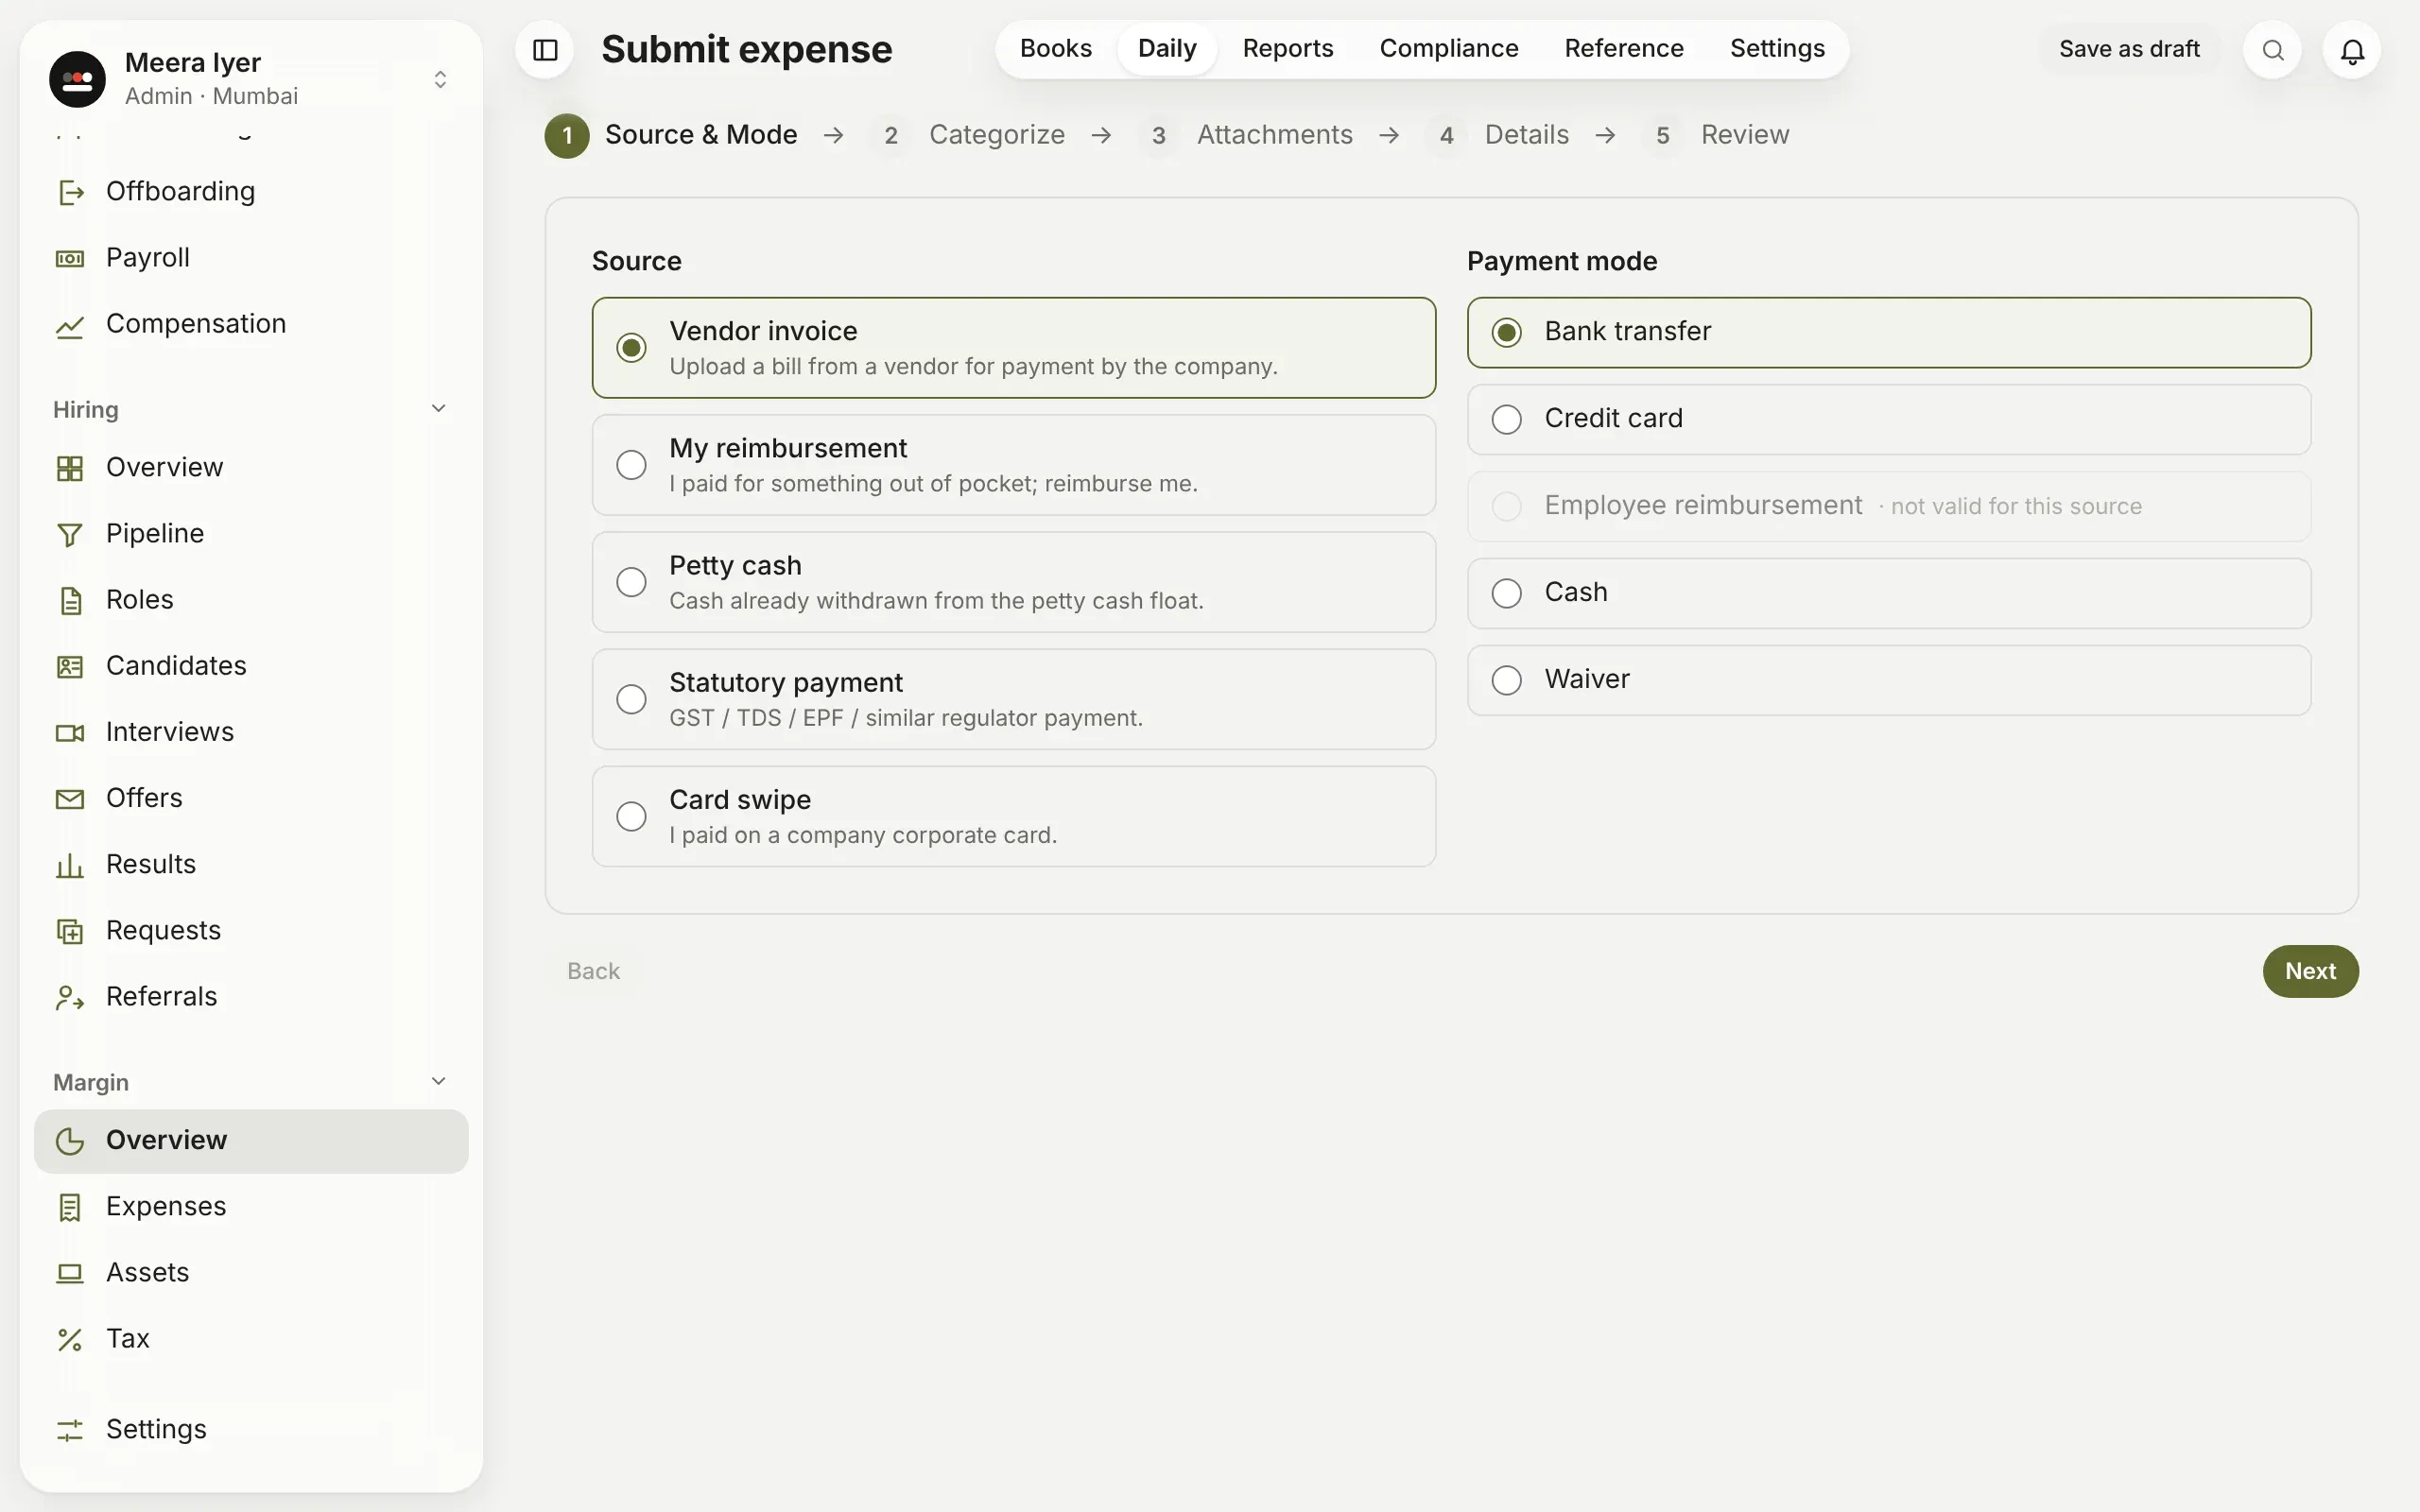Click the Requests icon in the sidebar

click(x=70, y=931)
